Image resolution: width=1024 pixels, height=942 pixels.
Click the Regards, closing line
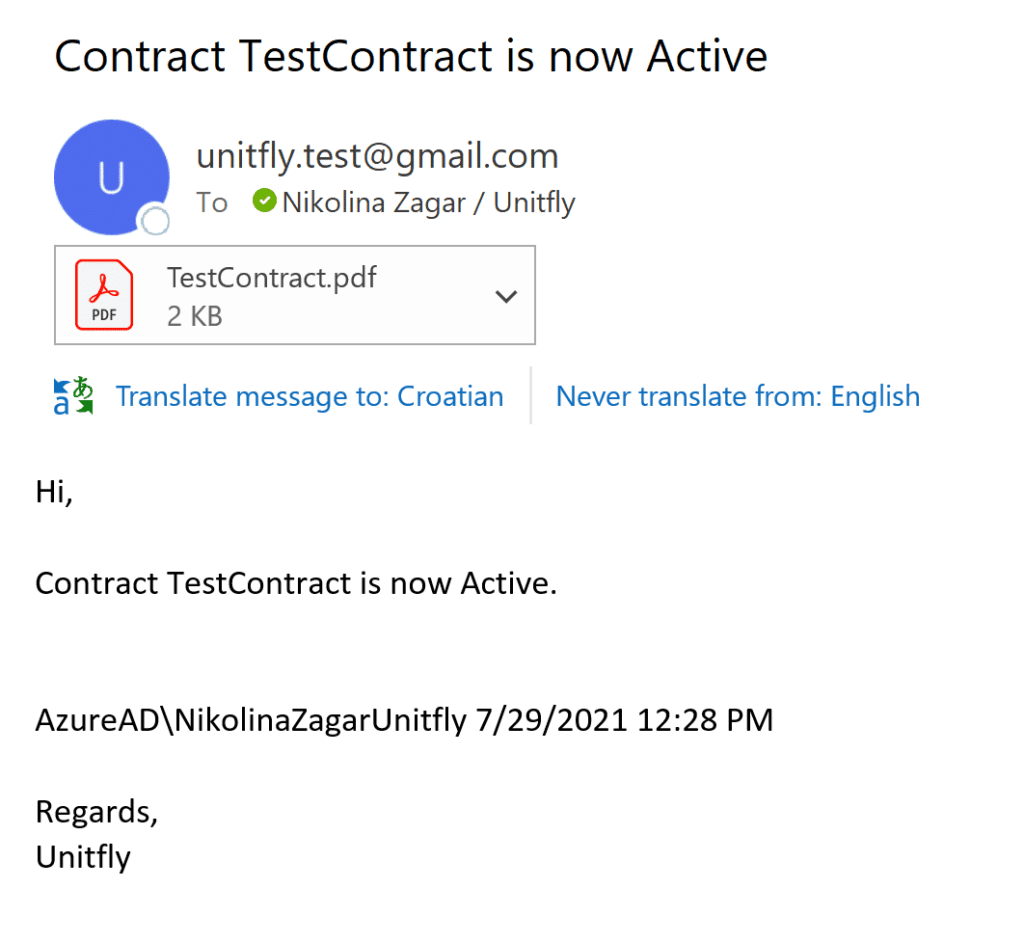point(97,813)
